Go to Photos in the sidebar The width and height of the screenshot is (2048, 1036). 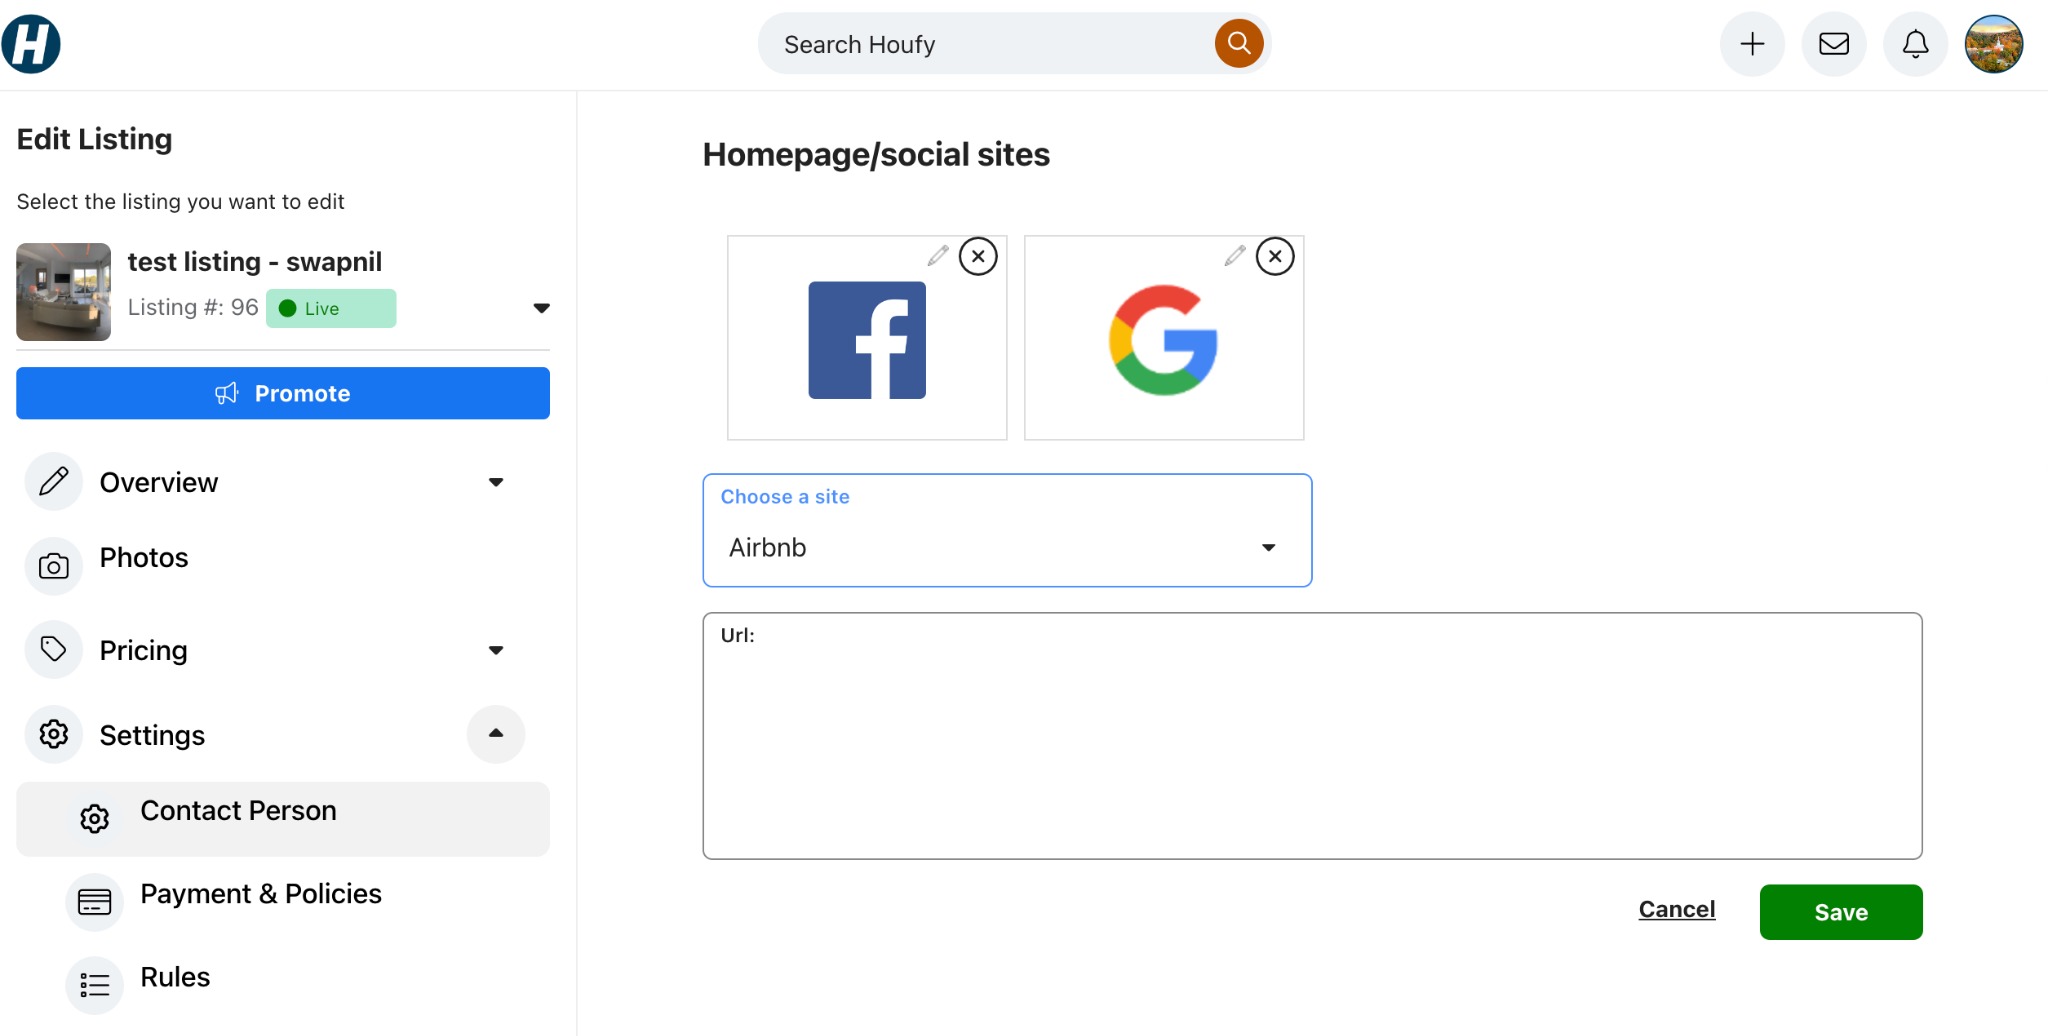click(x=144, y=558)
